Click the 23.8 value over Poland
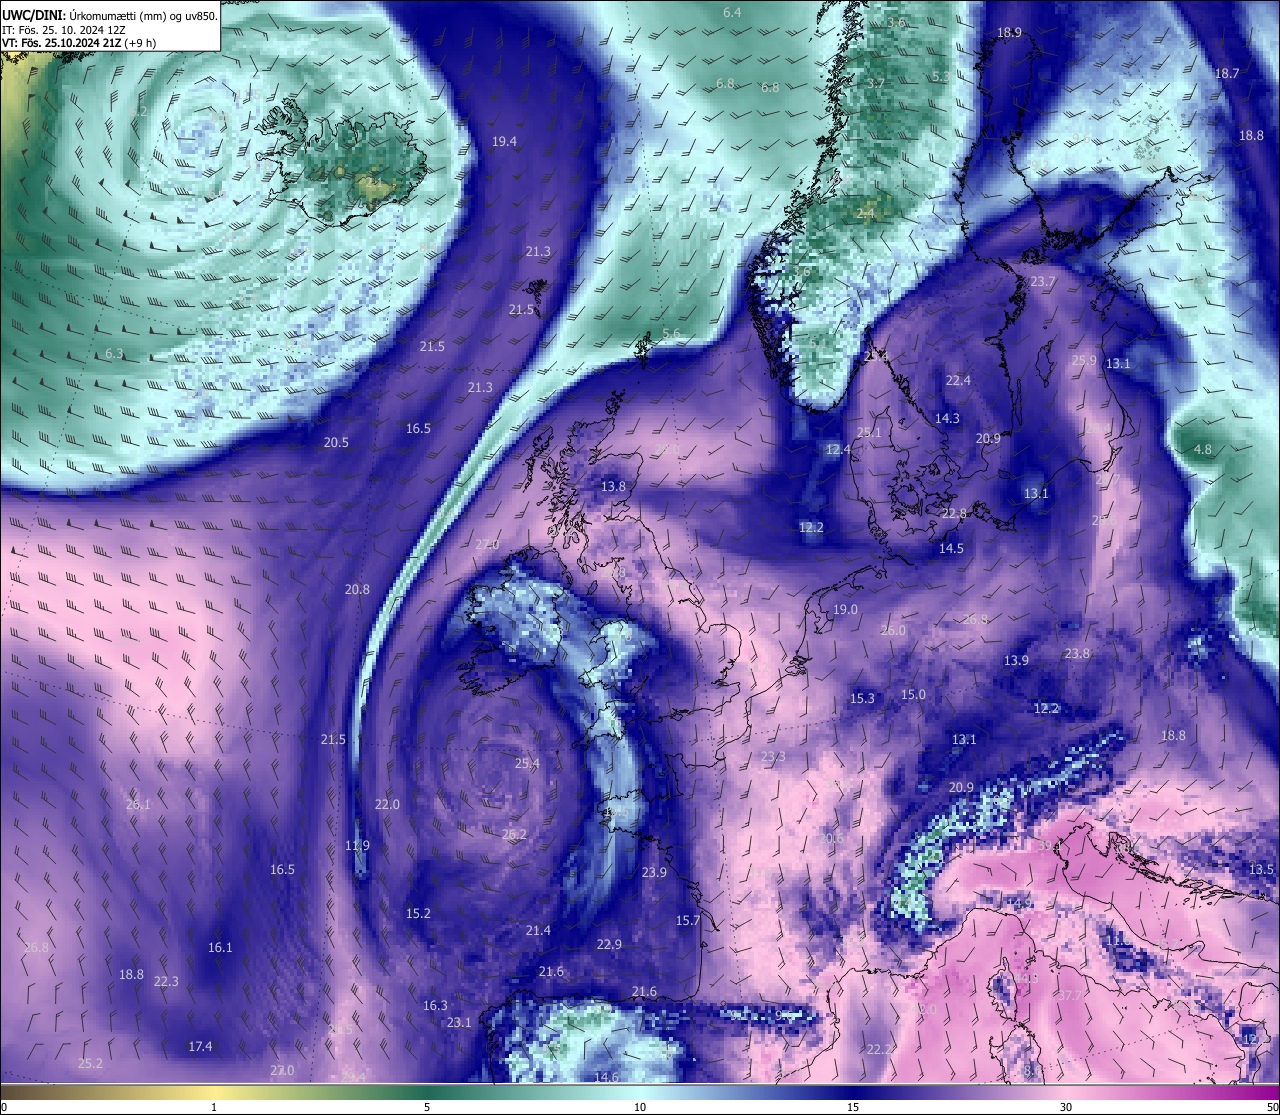 tap(1077, 654)
